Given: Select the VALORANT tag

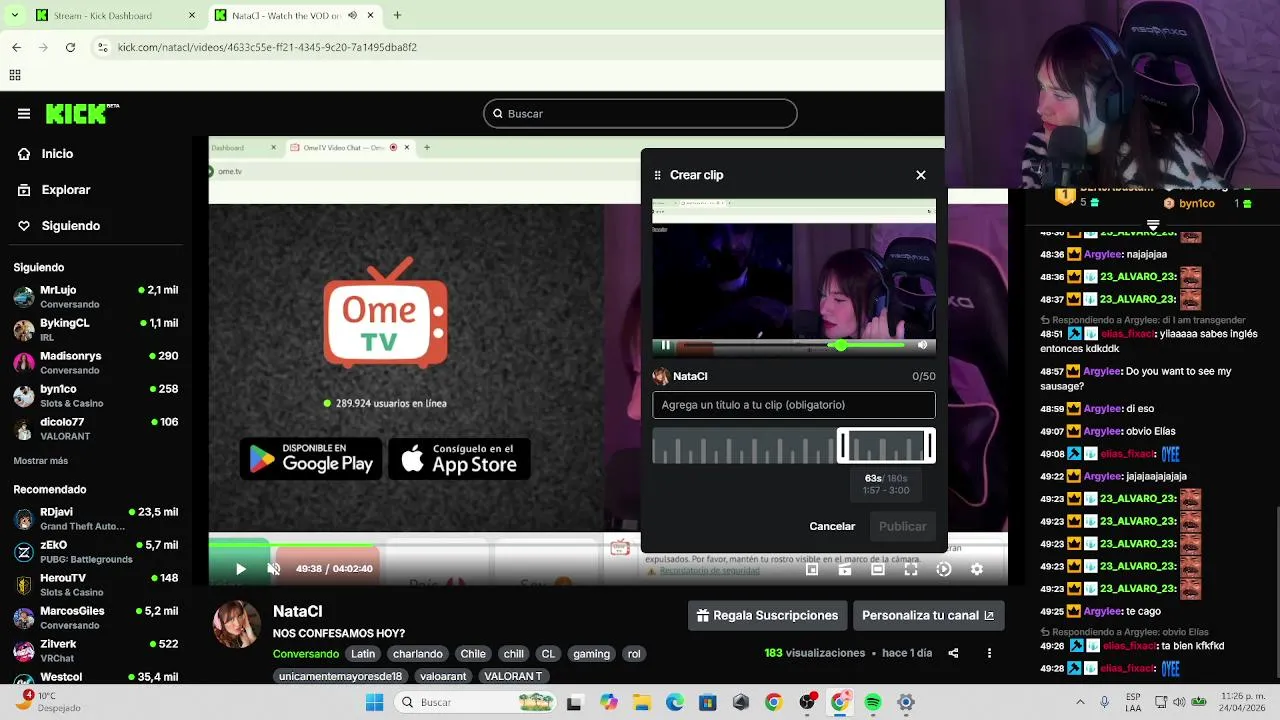Looking at the screenshot, I should click(513, 677).
